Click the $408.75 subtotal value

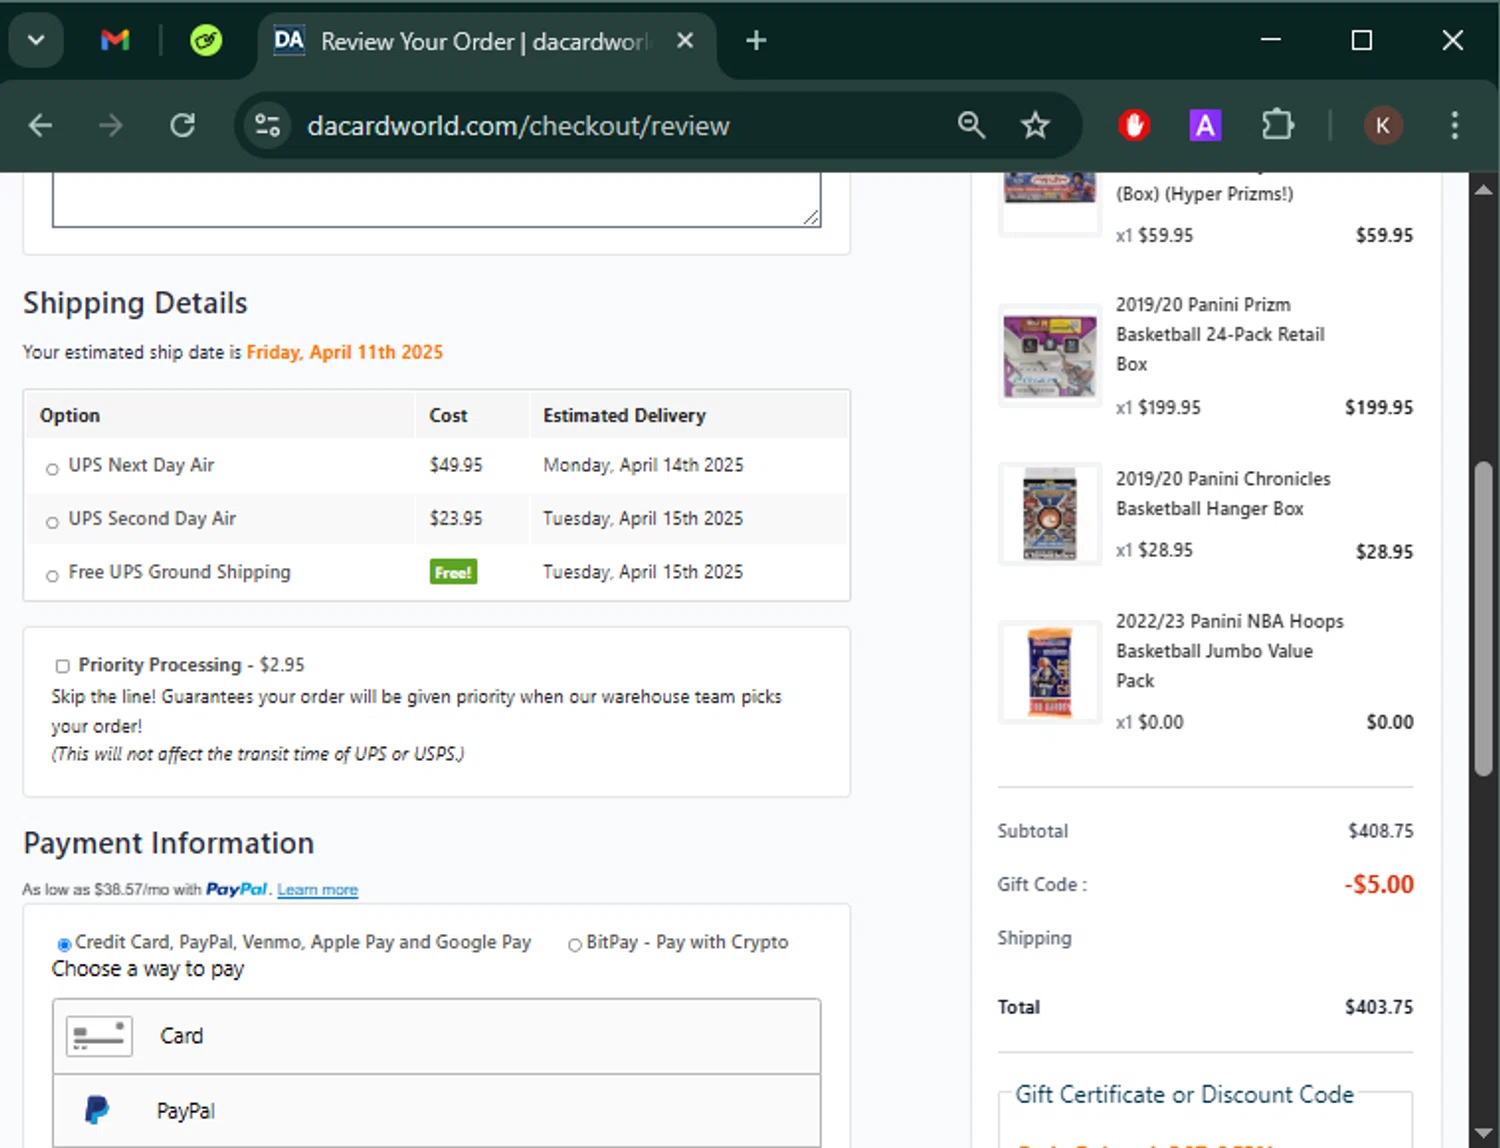(1380, 831)
